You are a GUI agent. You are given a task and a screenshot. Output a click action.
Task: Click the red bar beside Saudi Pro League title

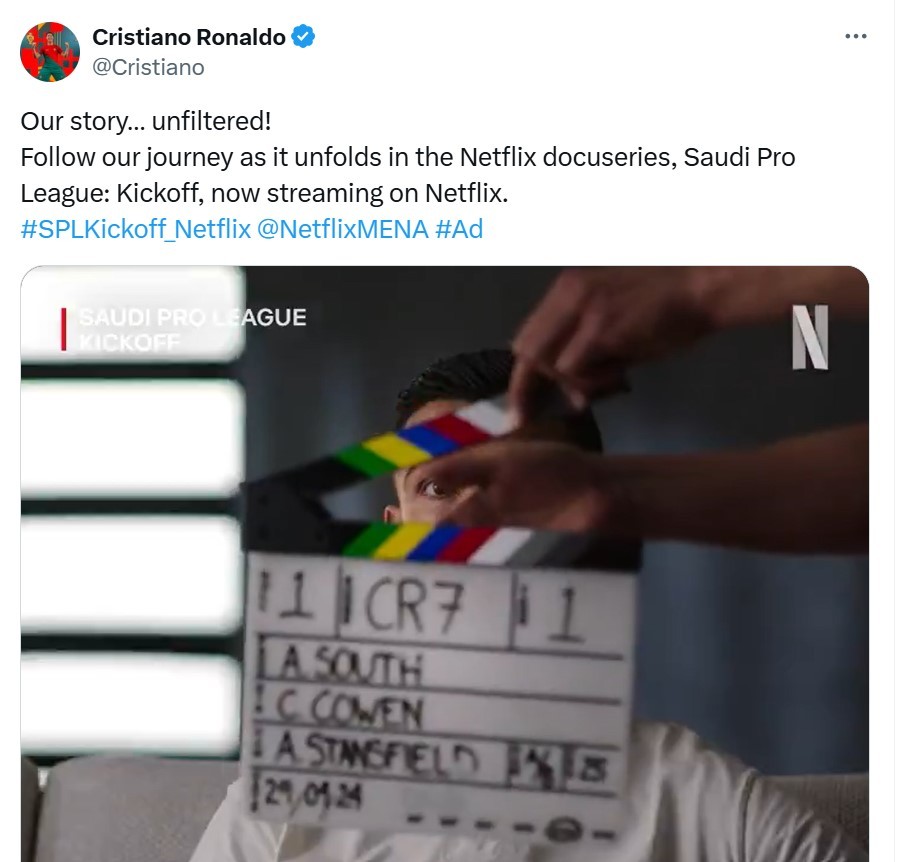[64, 329]
